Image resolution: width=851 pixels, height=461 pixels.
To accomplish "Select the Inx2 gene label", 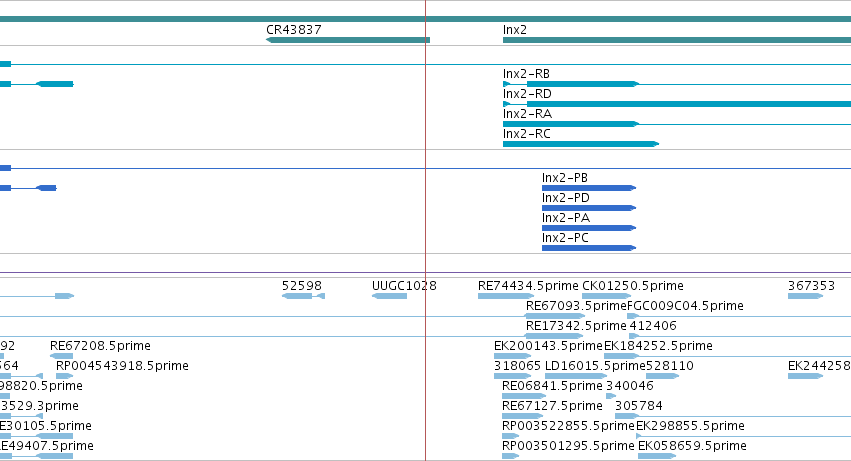I will point(515,30).
